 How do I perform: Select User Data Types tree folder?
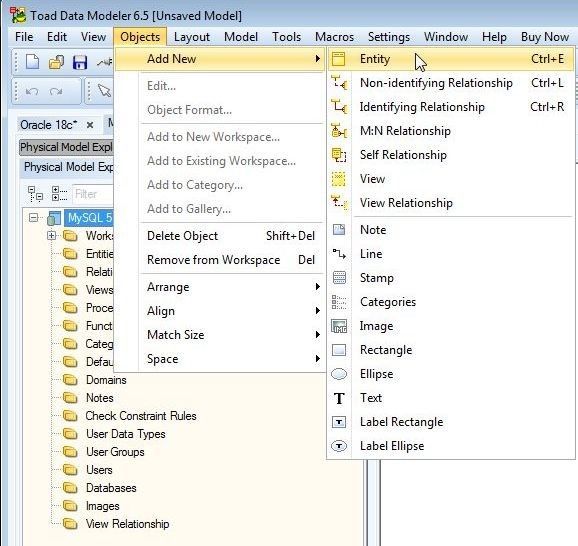tap(125, 434)
